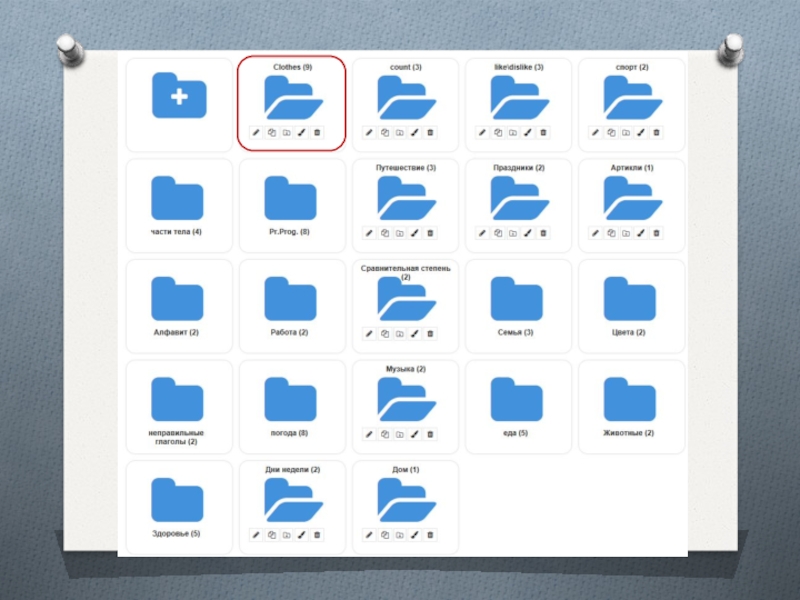Image resolution: width=800 pixels, height=600 pixels.
Task: Click the pencil edit icon under Clothes folder
Action: [255, 132]
